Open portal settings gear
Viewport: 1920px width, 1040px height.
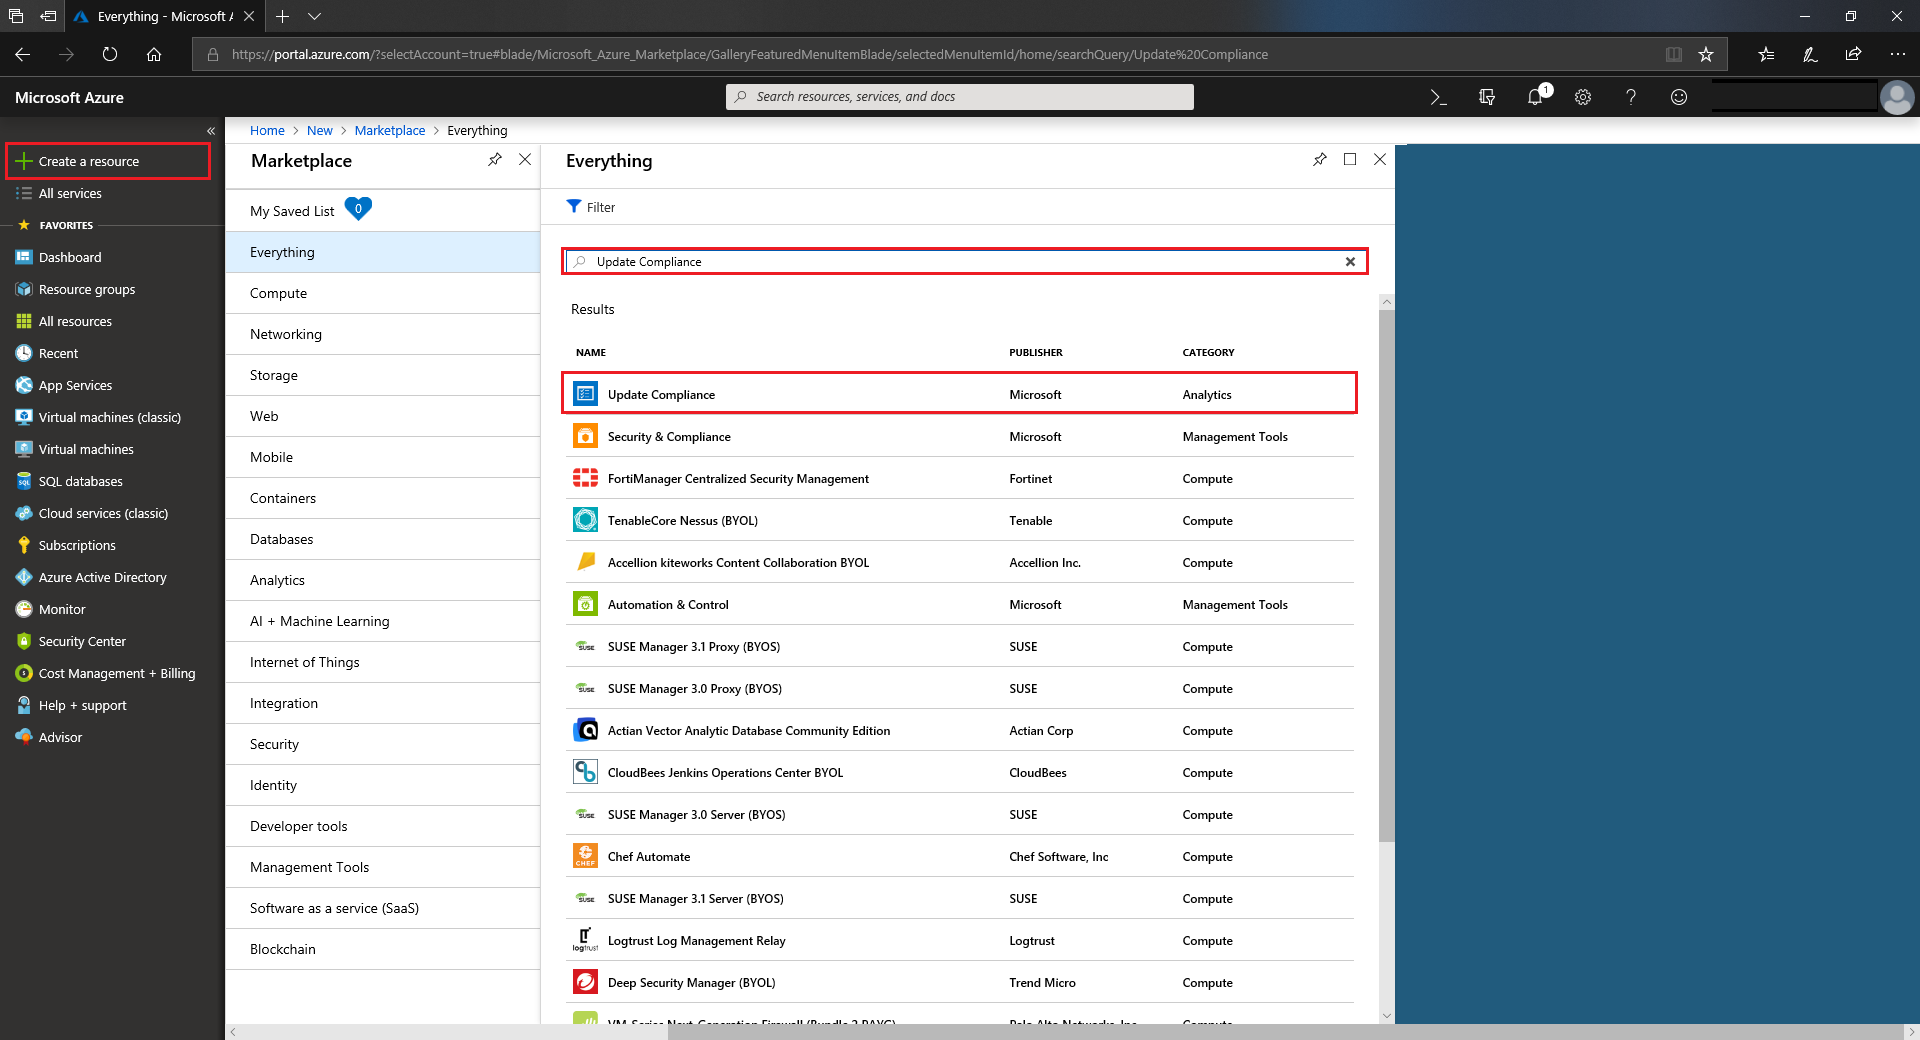1583,97
